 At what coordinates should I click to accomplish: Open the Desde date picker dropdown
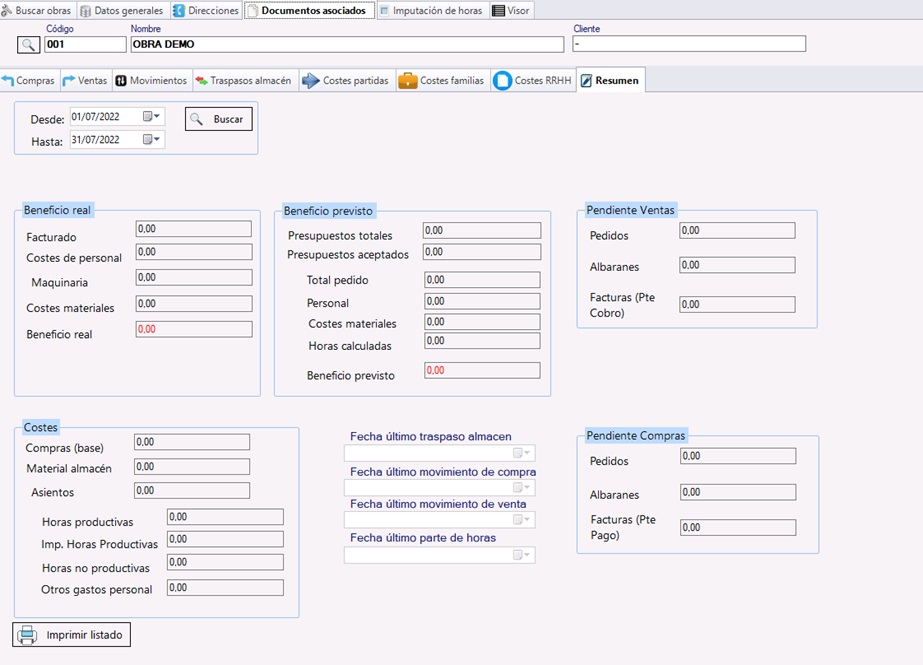(152, 117)
